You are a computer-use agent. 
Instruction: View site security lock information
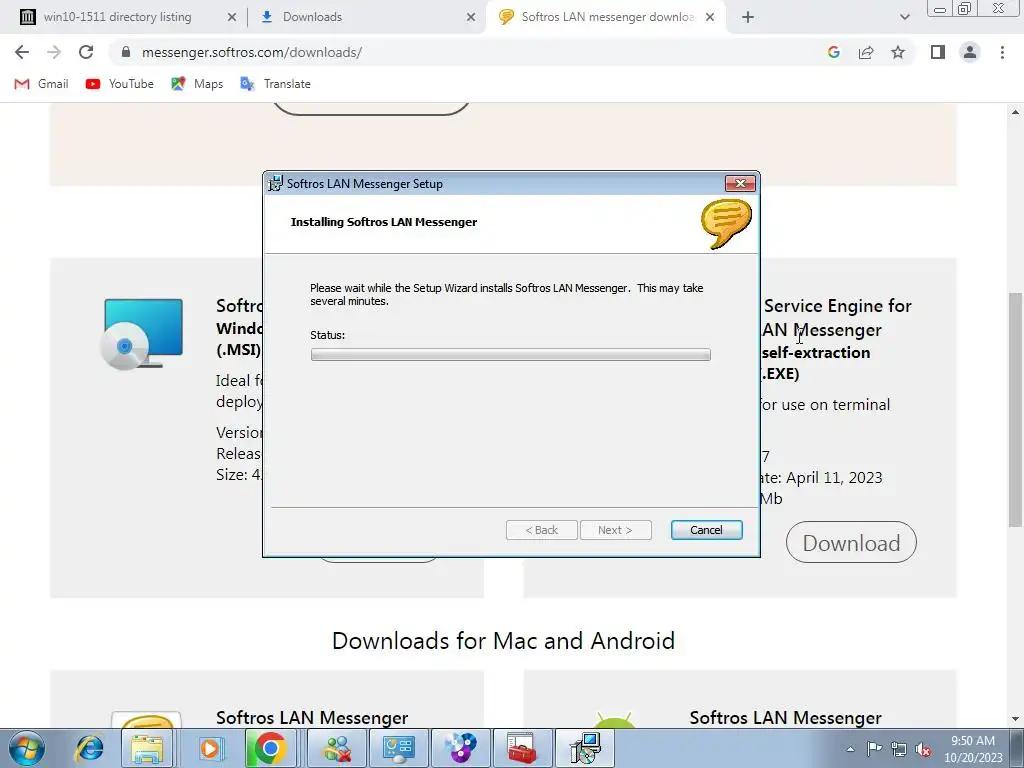click(x=125, y=52)
